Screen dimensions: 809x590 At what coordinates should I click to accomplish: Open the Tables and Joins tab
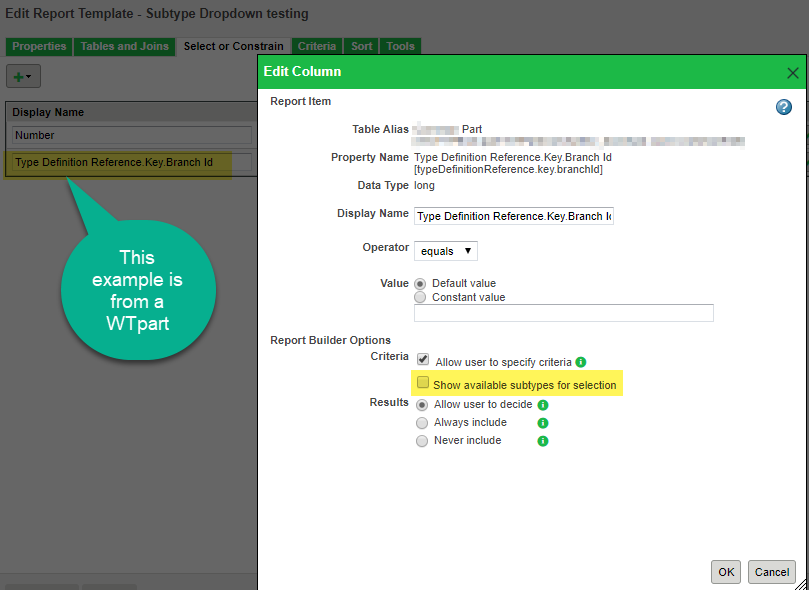pyautogui.click(x=124, y=45)
